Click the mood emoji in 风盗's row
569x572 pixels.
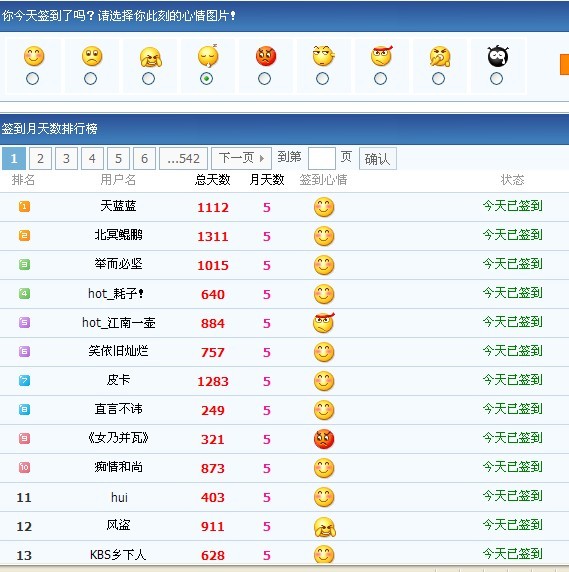pos(324,527)
